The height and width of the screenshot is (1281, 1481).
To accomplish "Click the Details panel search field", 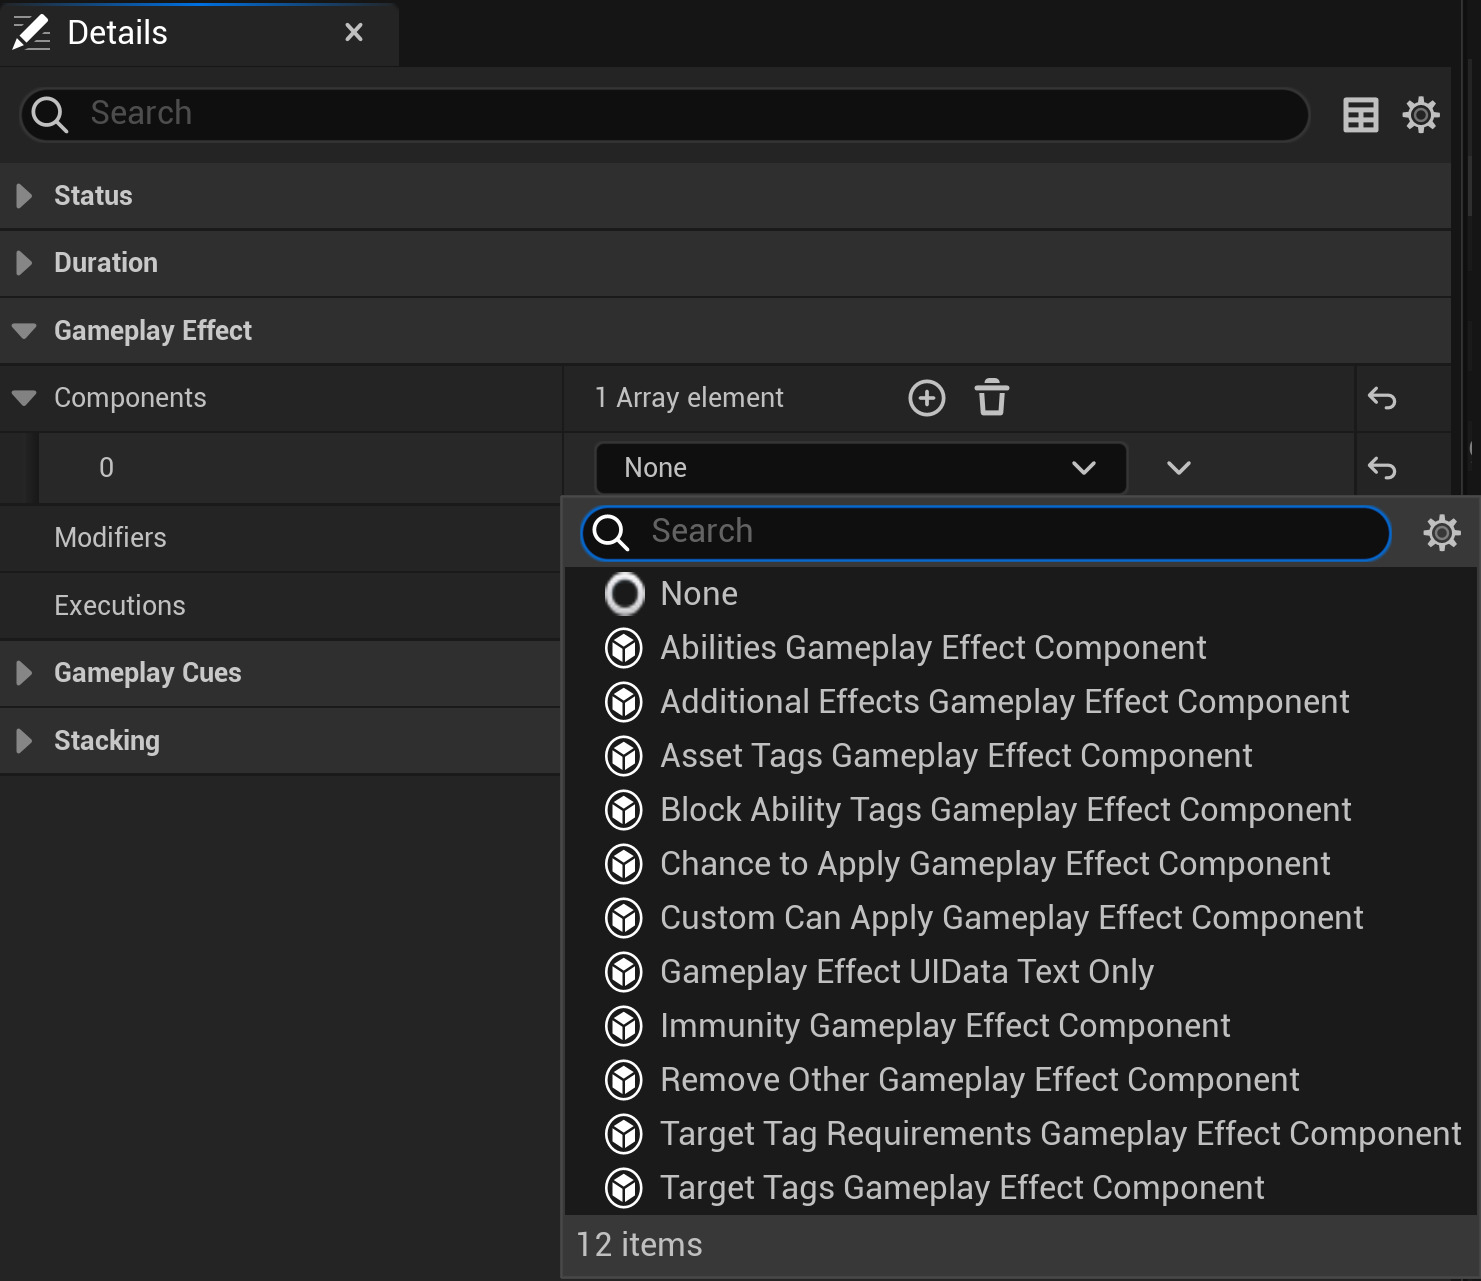I will (x=665, y=114).
